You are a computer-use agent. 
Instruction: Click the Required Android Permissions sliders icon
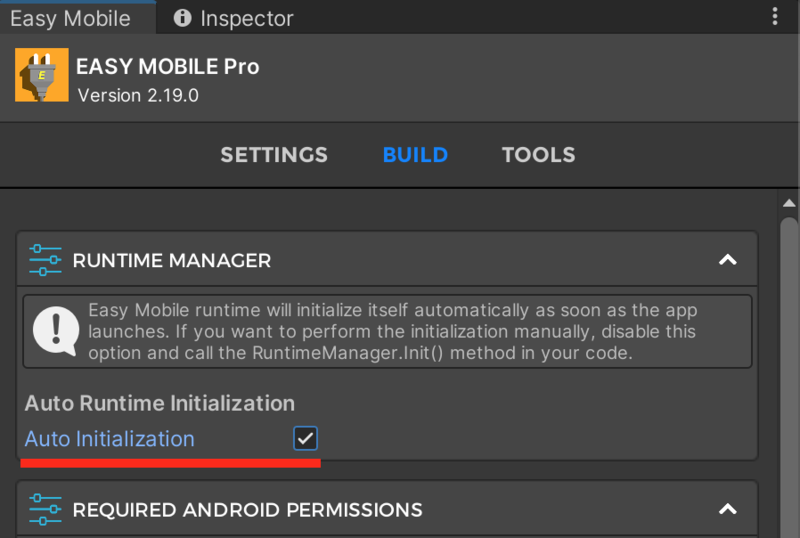(x=45, y=509)
